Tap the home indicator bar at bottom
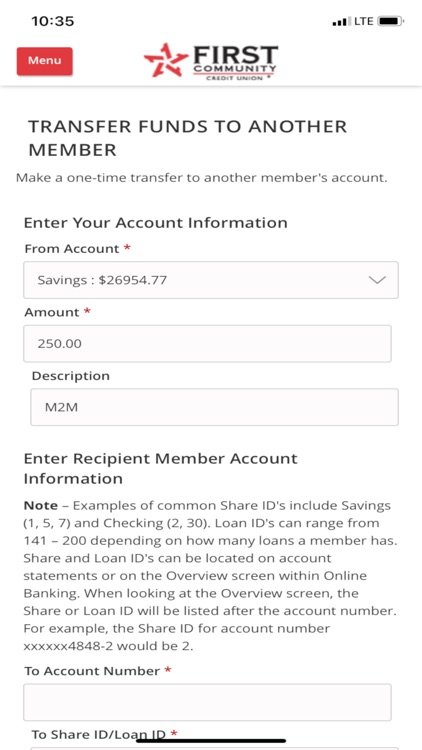The image size is (422, 750). pos(211,741)
